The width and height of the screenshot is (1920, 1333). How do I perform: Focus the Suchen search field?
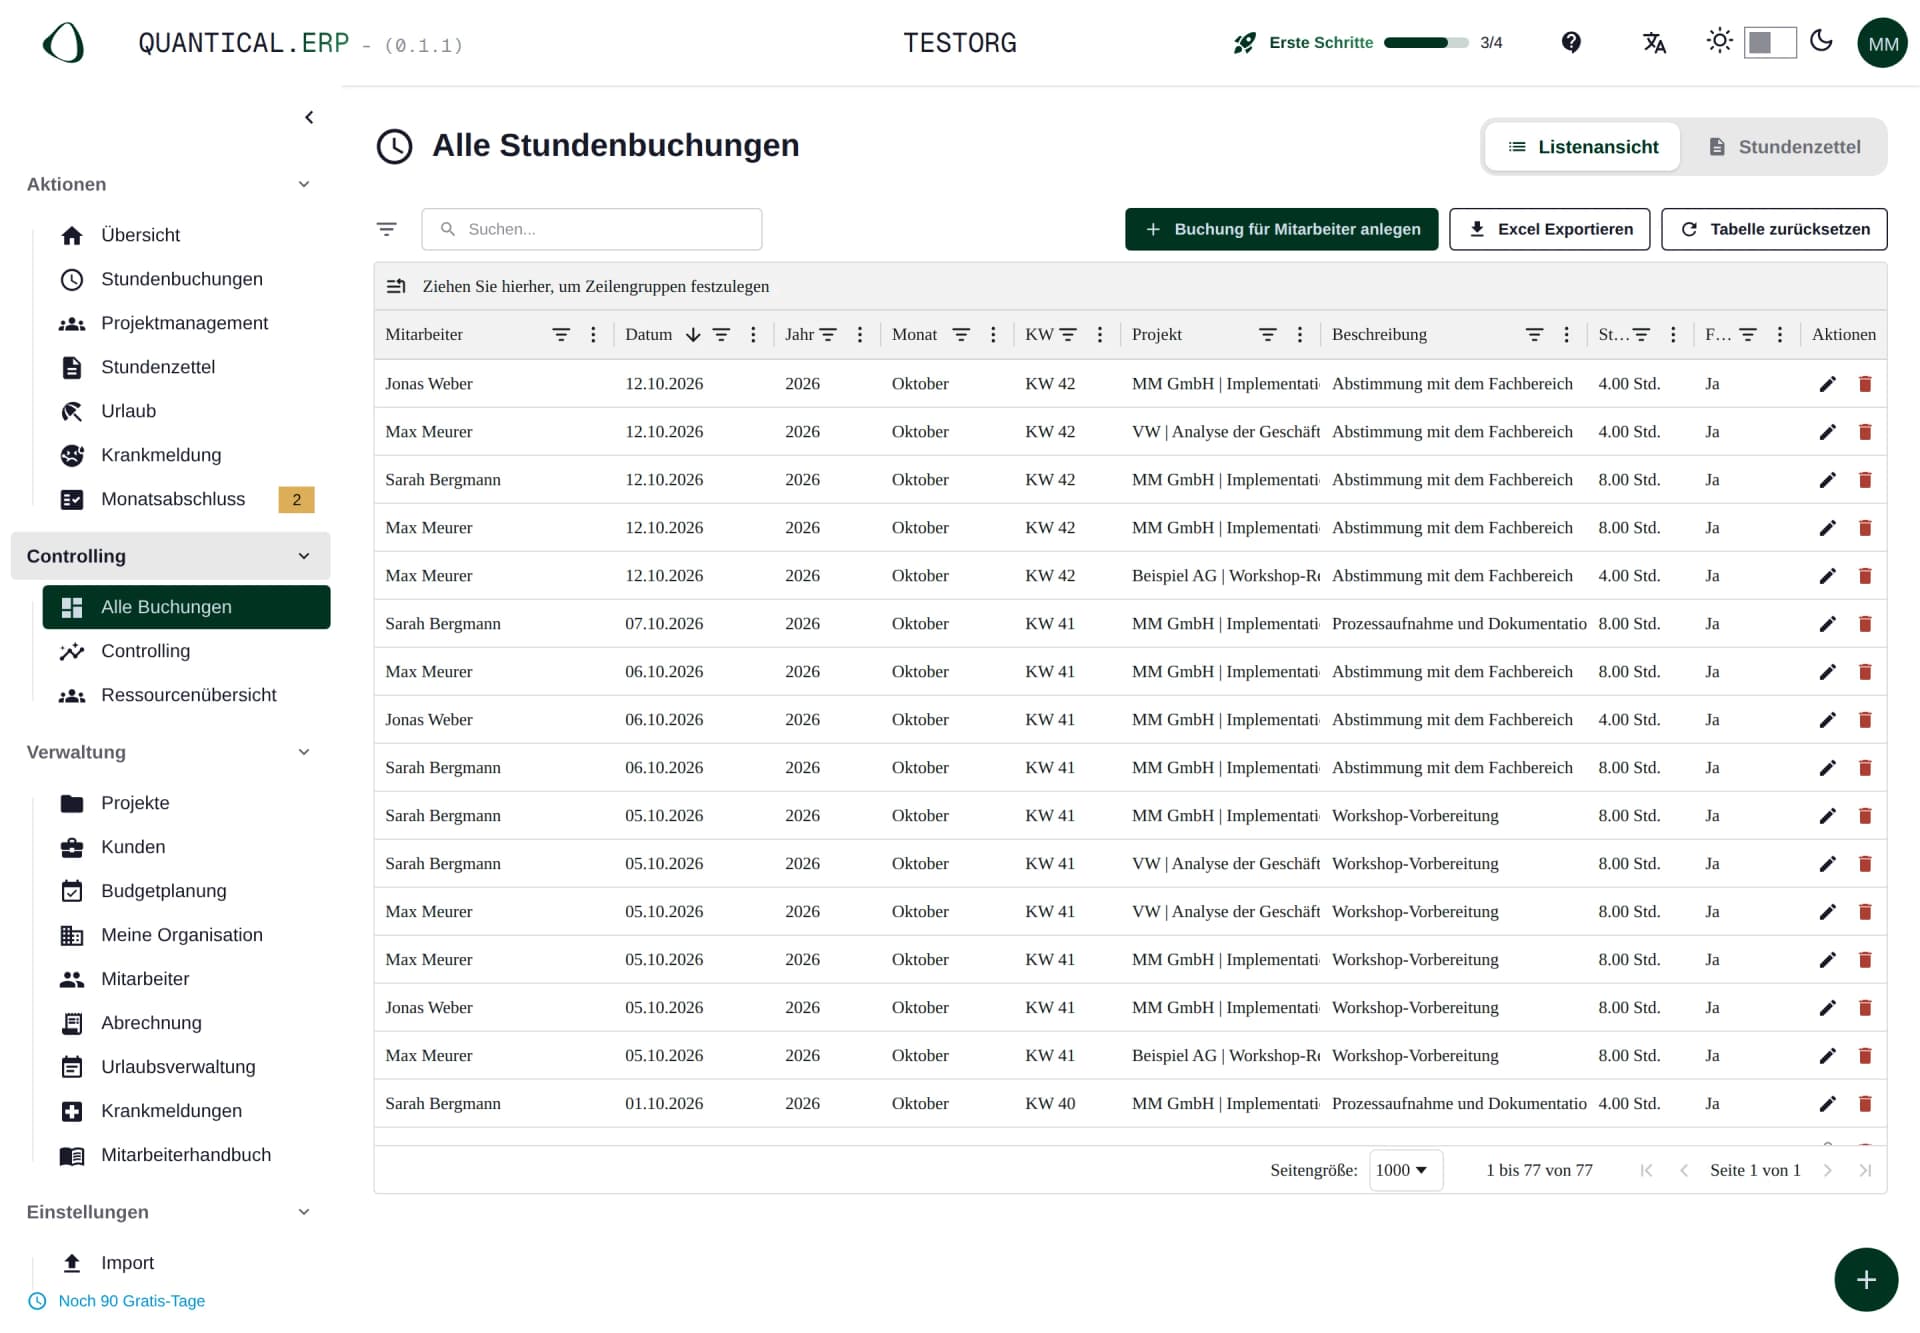(x=592, y=229)
